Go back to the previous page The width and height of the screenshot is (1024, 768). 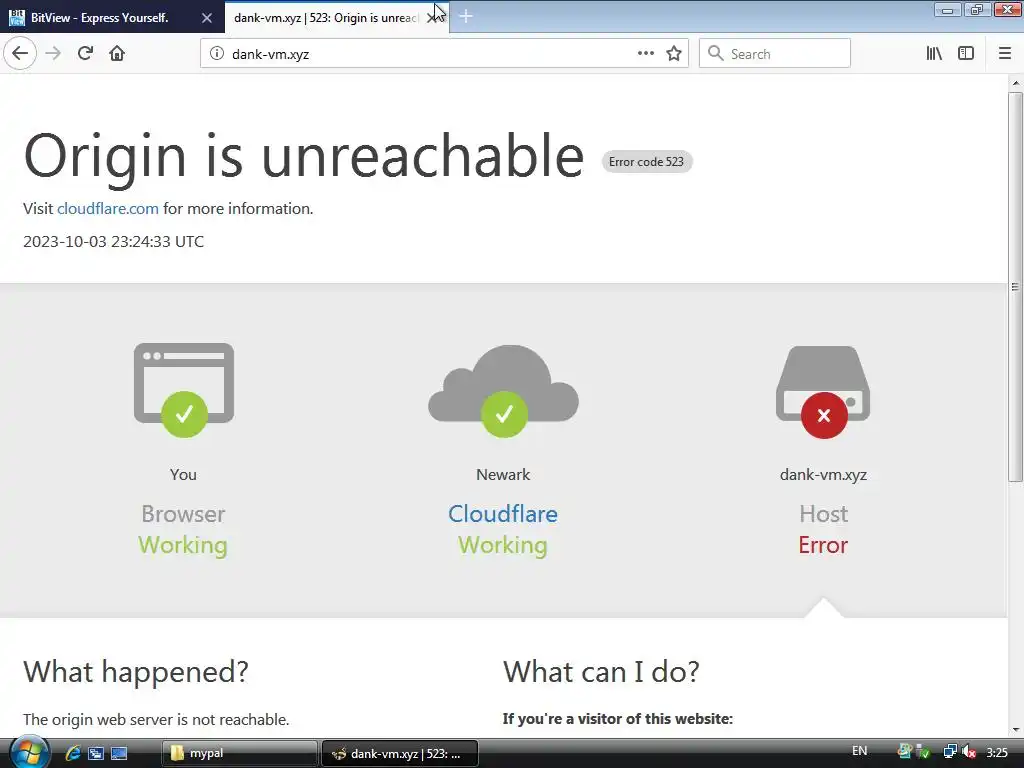pyautogui.click(x=20, y=54)
